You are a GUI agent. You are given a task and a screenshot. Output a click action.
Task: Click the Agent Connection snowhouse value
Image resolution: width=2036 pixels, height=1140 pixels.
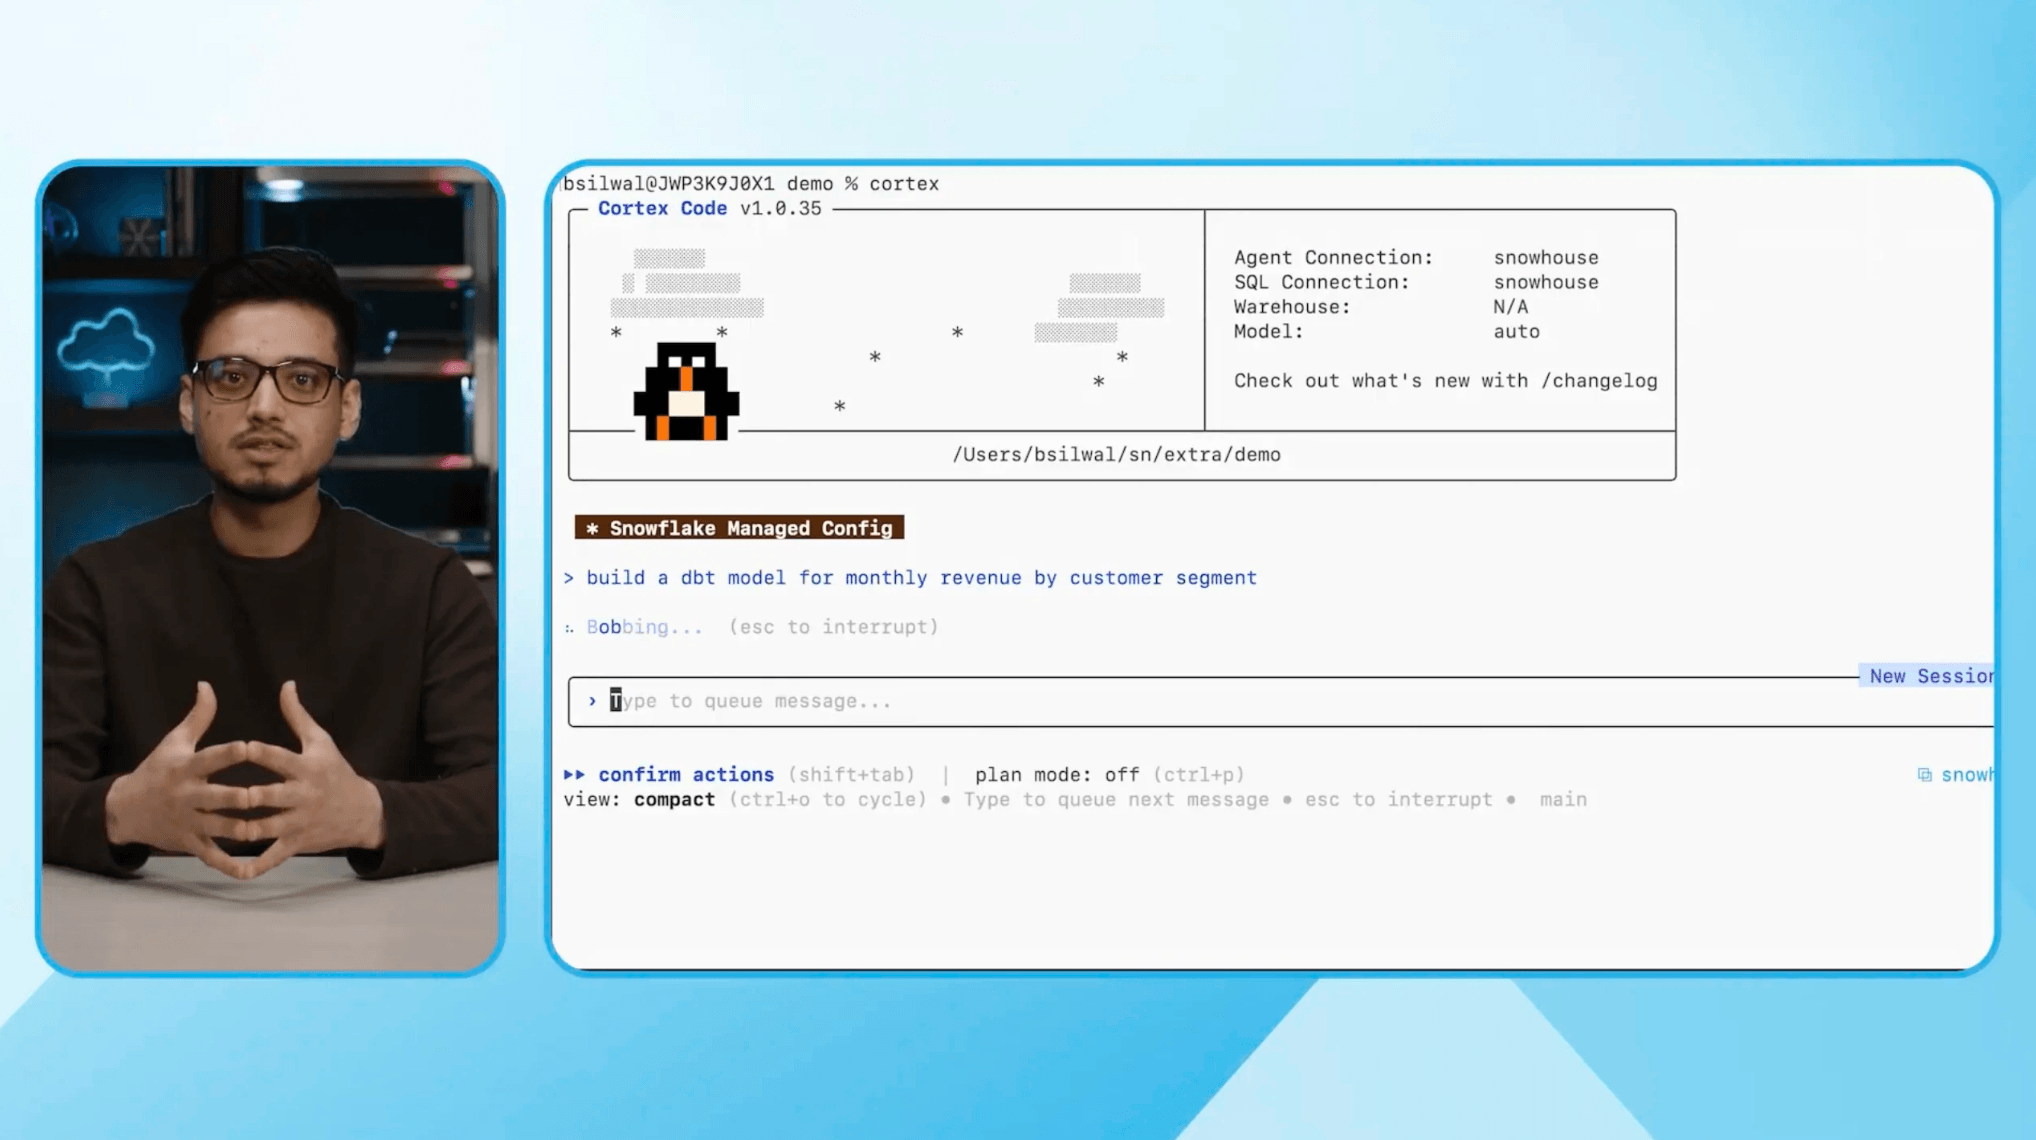(x=1546, y=258)
